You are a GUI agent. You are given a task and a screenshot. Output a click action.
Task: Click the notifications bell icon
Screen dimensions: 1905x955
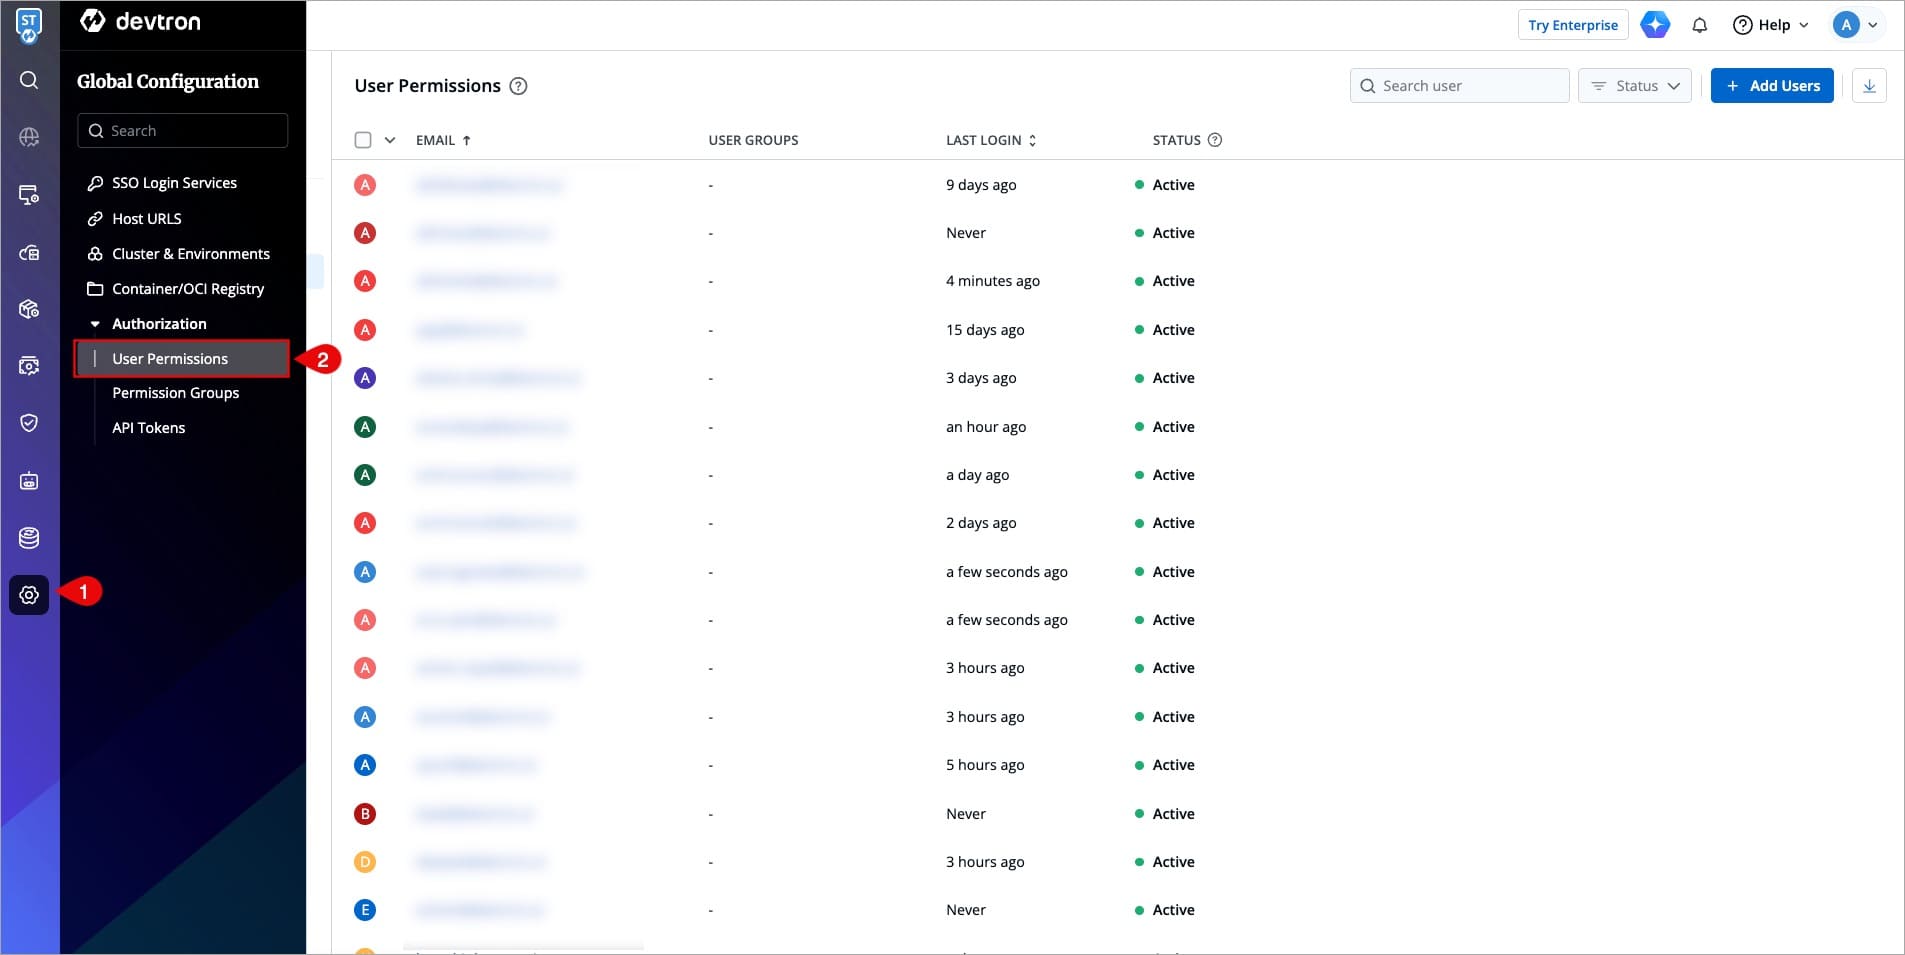(1699, 25)
